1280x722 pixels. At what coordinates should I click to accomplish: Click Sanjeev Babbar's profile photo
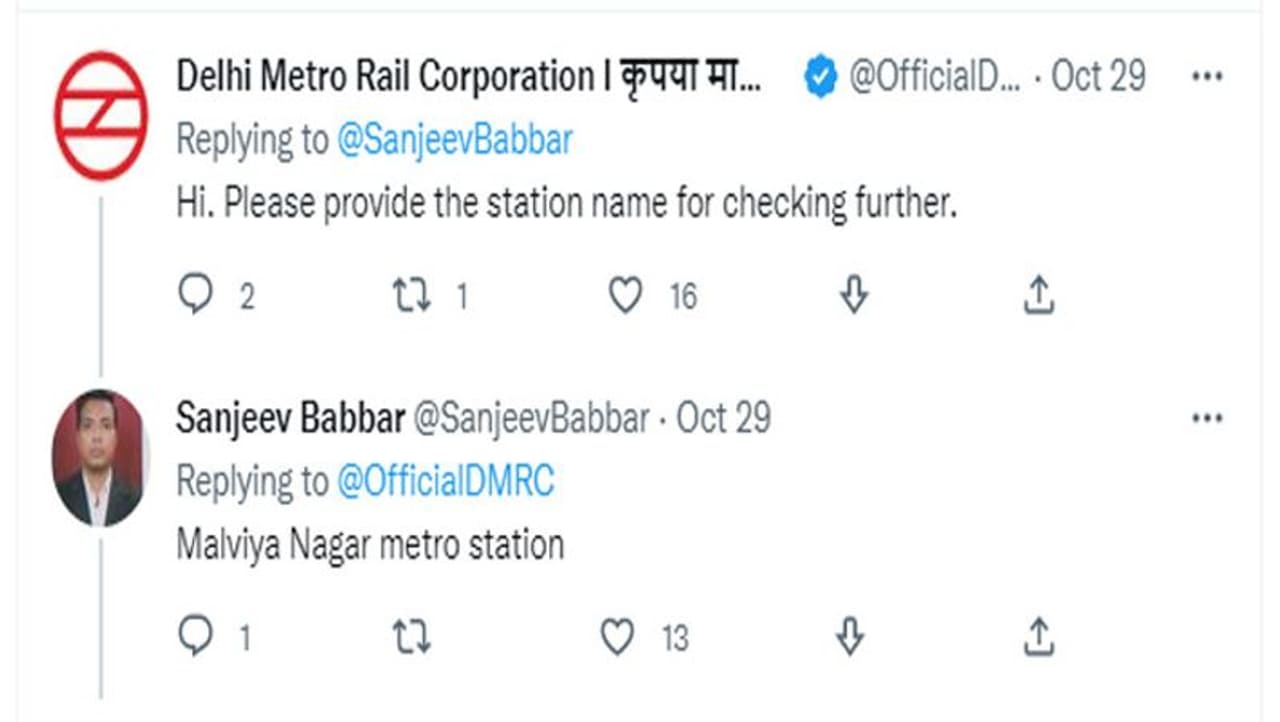coord(98,457)
